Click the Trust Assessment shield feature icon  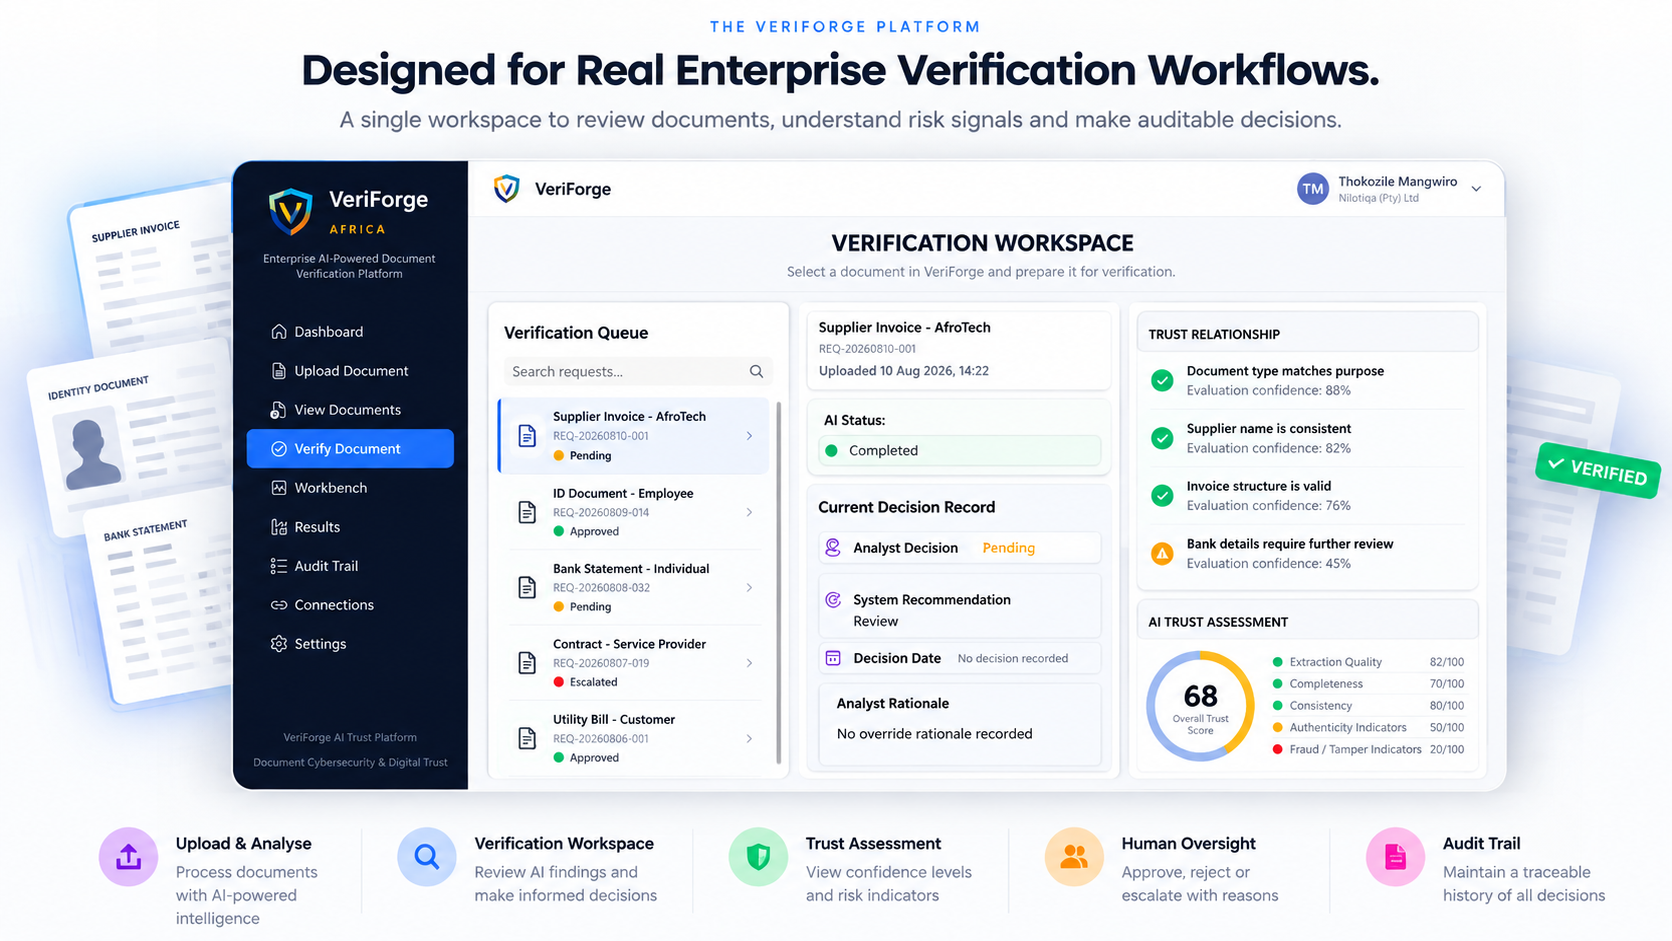[x=758, y=857]
